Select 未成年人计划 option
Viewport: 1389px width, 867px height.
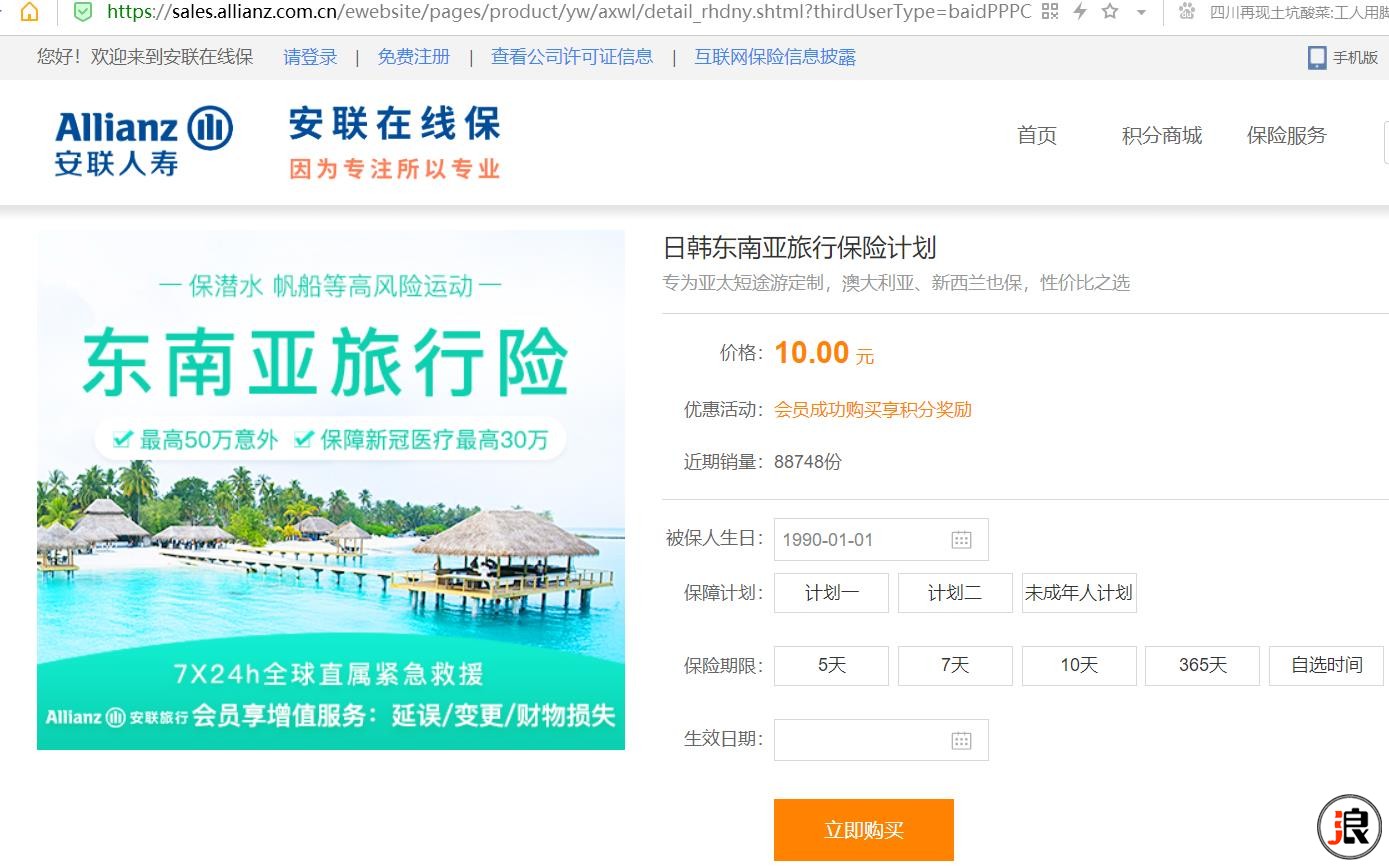pos(1079,593)
